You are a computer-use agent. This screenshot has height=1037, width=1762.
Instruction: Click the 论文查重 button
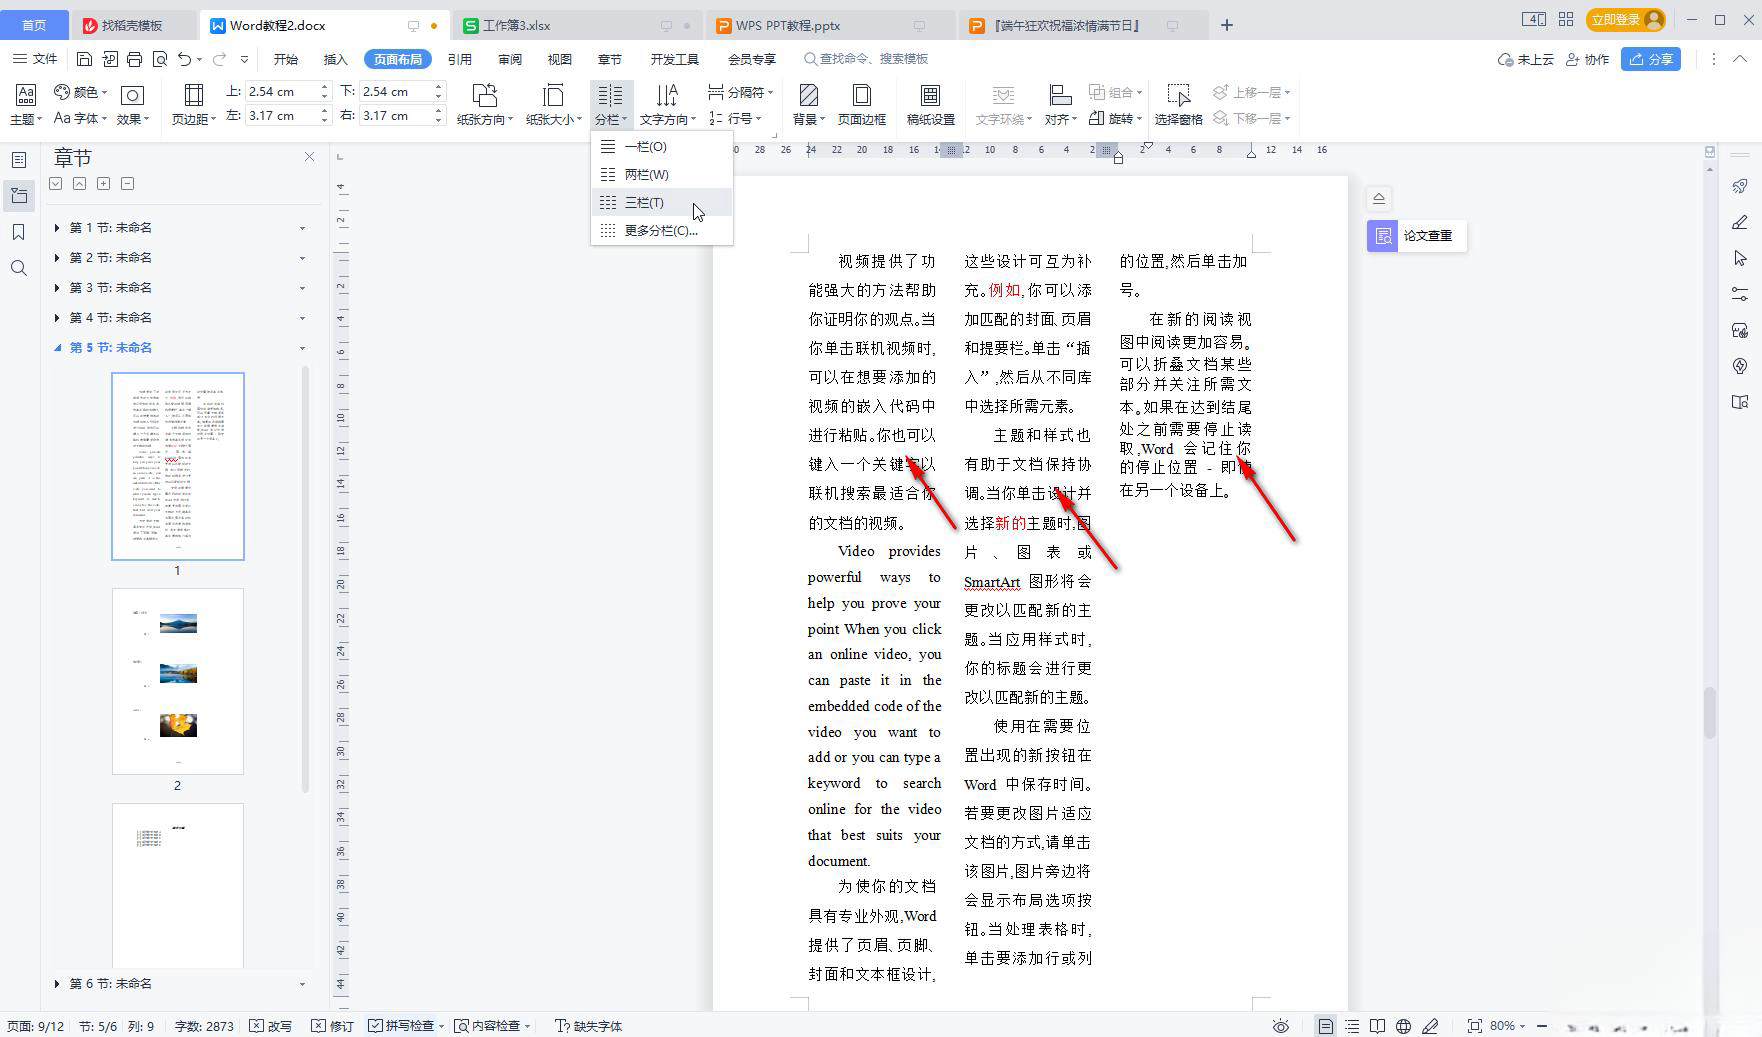click(1416, 236)
